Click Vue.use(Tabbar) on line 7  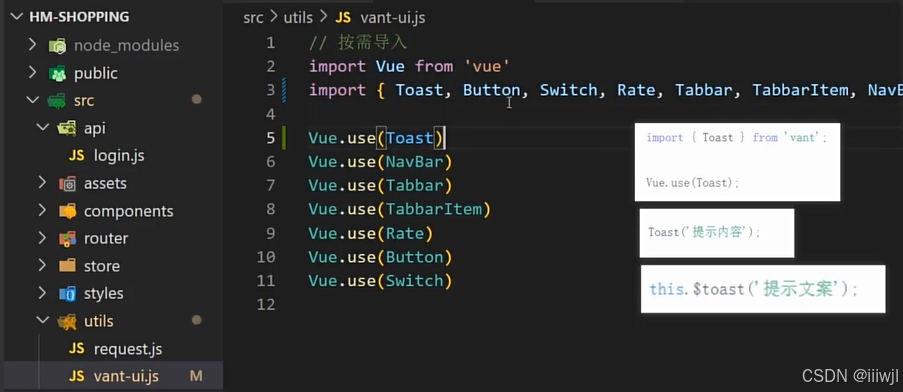tap(381, 186)
